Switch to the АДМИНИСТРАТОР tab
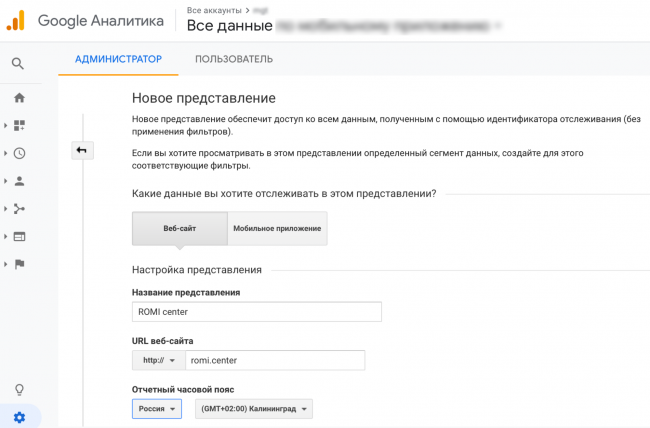 (x=118, y=60)
